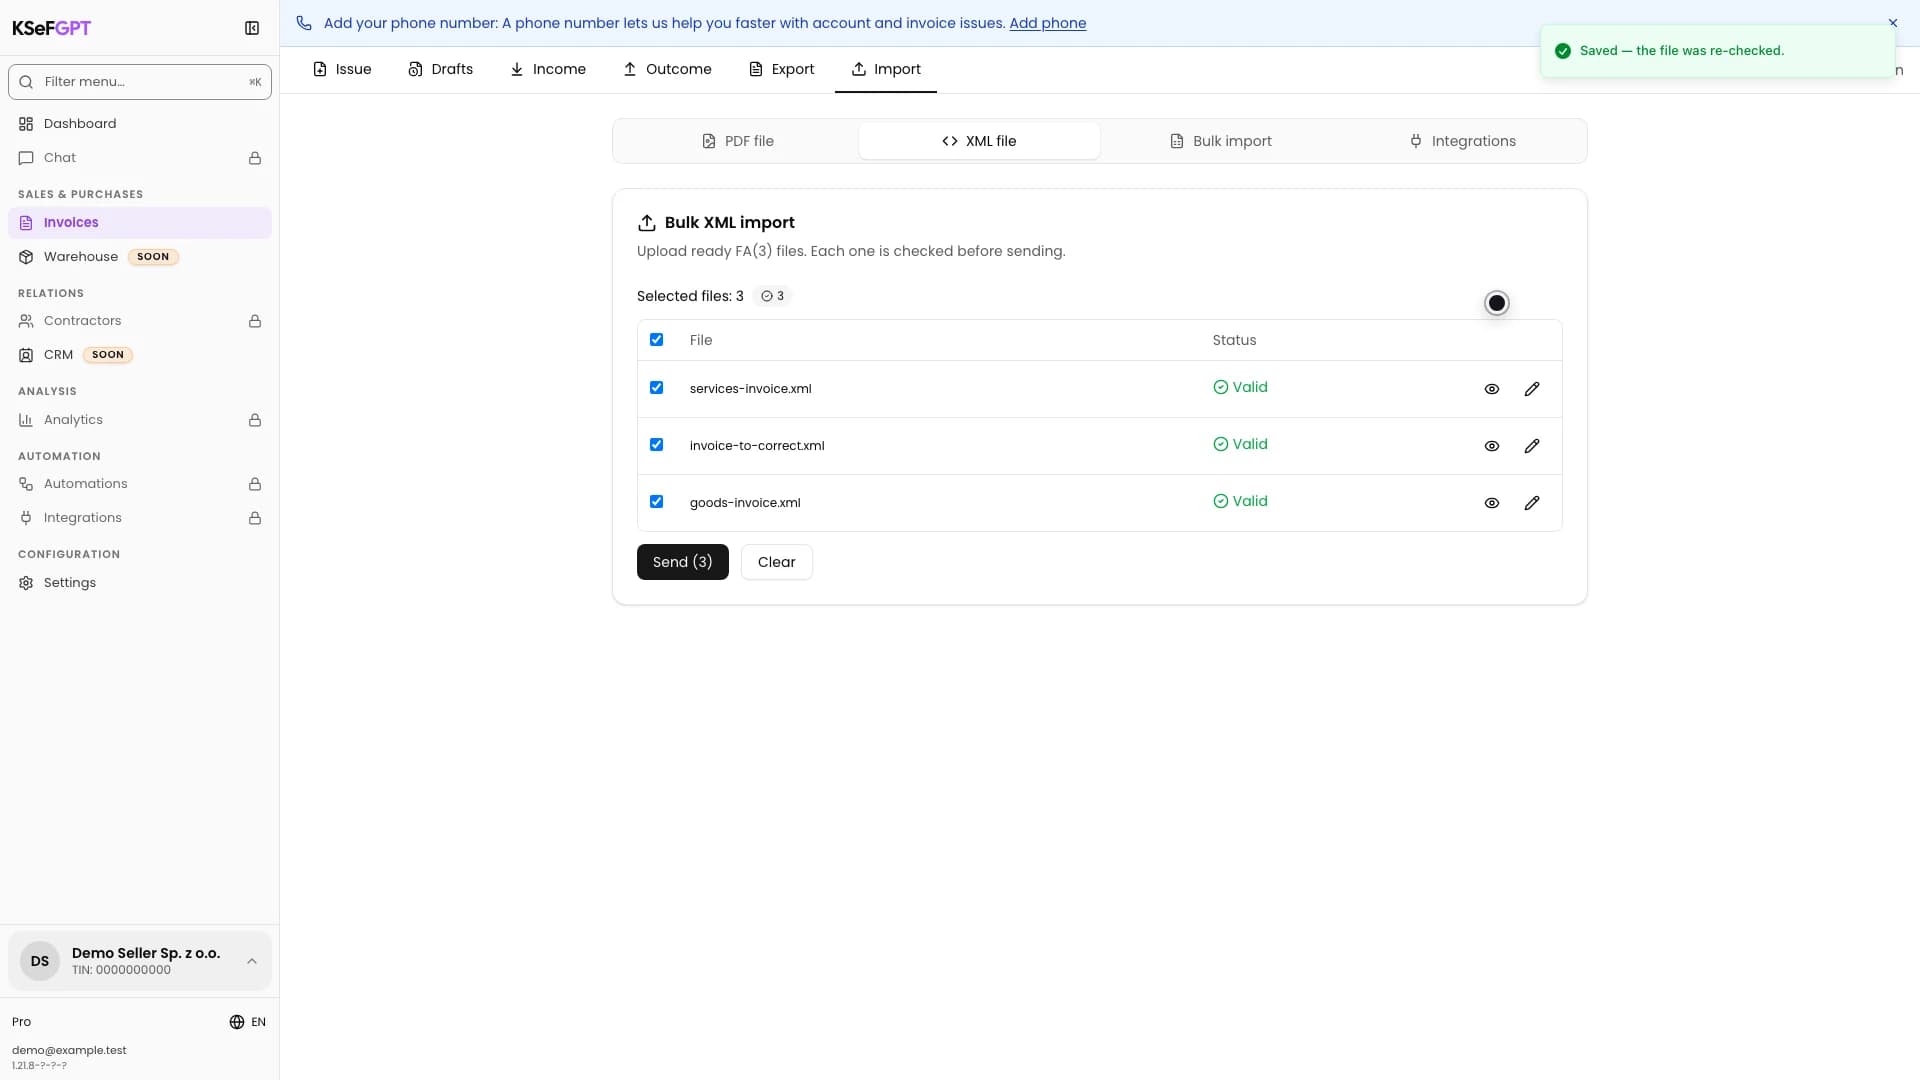Switch to the Outcome tab
The width and height of the screenshot is (1920, 1080).
tap(667, 69)
